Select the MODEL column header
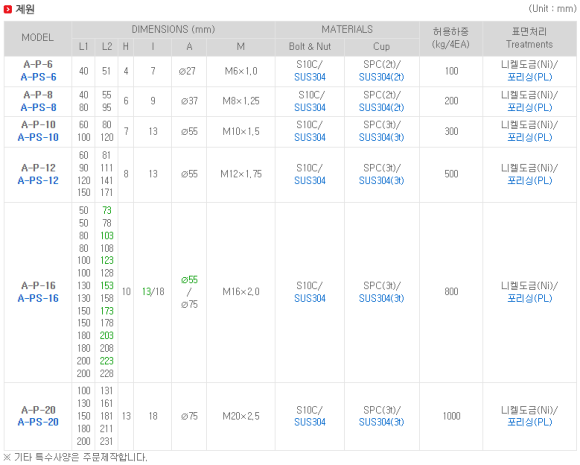This screenshot has height=465, width=580. 37,38
